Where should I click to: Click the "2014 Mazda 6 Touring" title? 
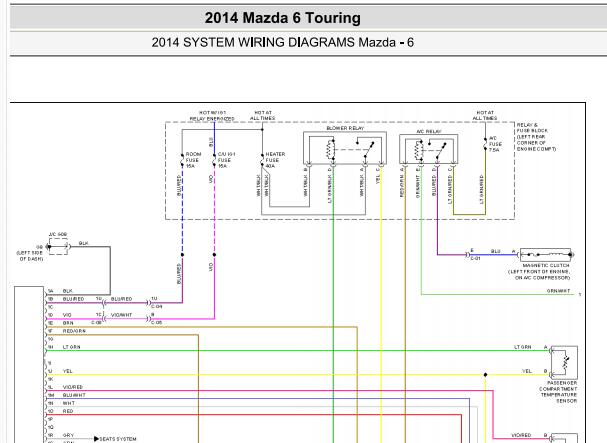coord(283,18)
